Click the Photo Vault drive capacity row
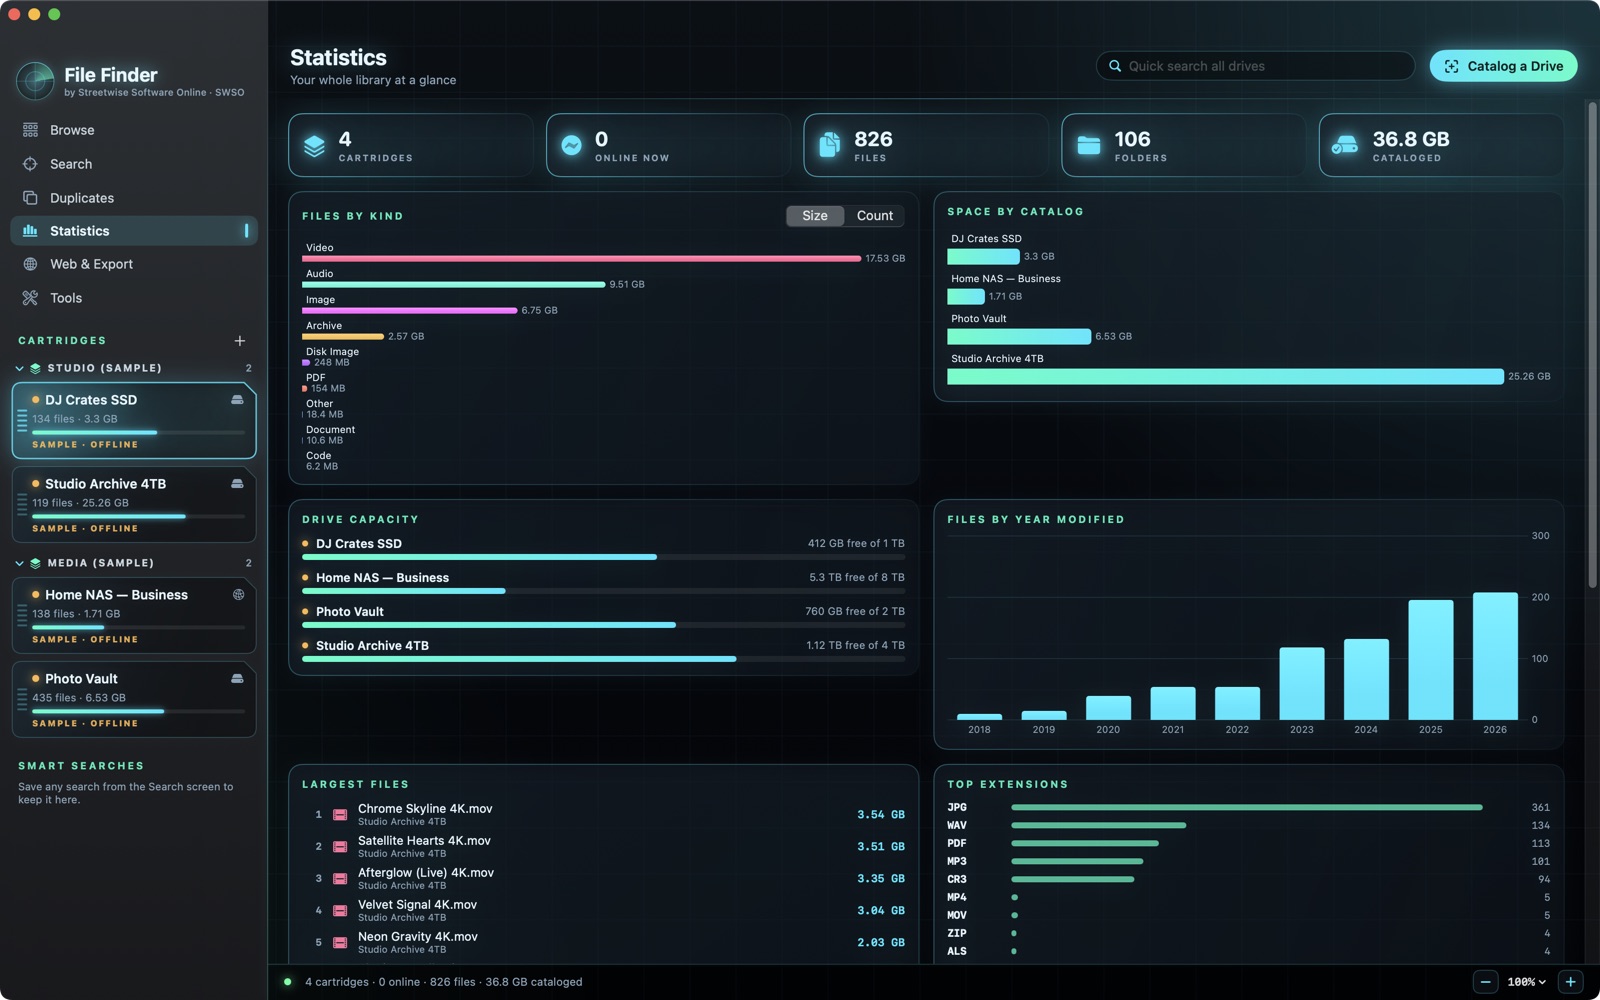Image resolution: width=1600 pixels, height=1000 pixels. pyautogui.click(x=603, y=617)
